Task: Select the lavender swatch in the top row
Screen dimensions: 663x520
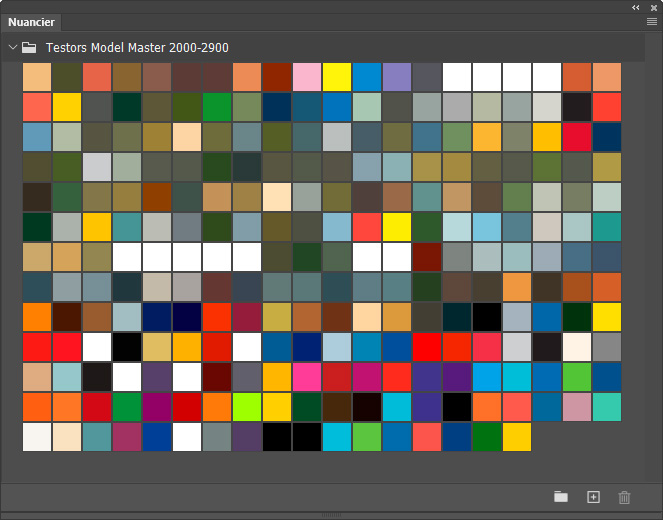Action: tap(397, 77)
